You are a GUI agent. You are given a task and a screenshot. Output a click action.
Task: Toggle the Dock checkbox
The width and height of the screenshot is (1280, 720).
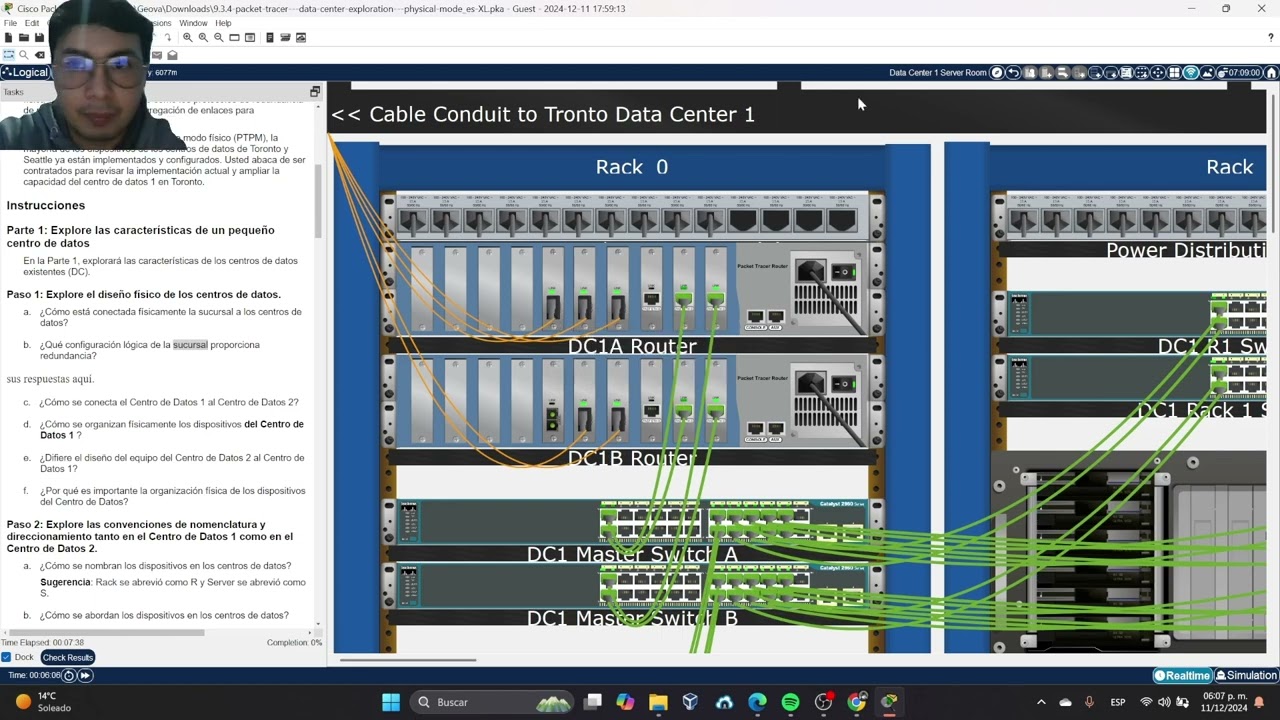pyautogui.click(x=6, y=657)
